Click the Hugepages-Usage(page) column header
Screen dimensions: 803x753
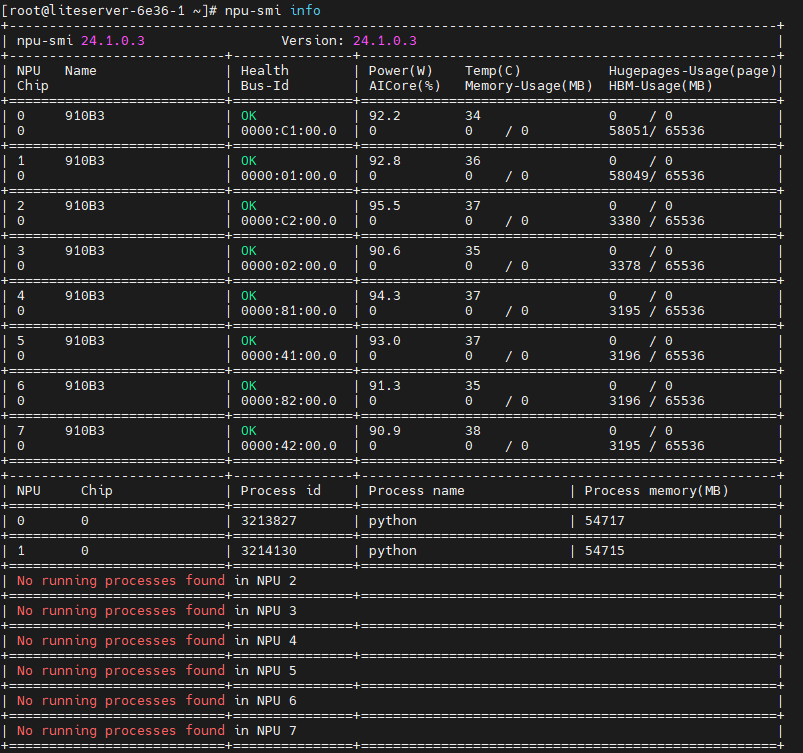[692, 71]
